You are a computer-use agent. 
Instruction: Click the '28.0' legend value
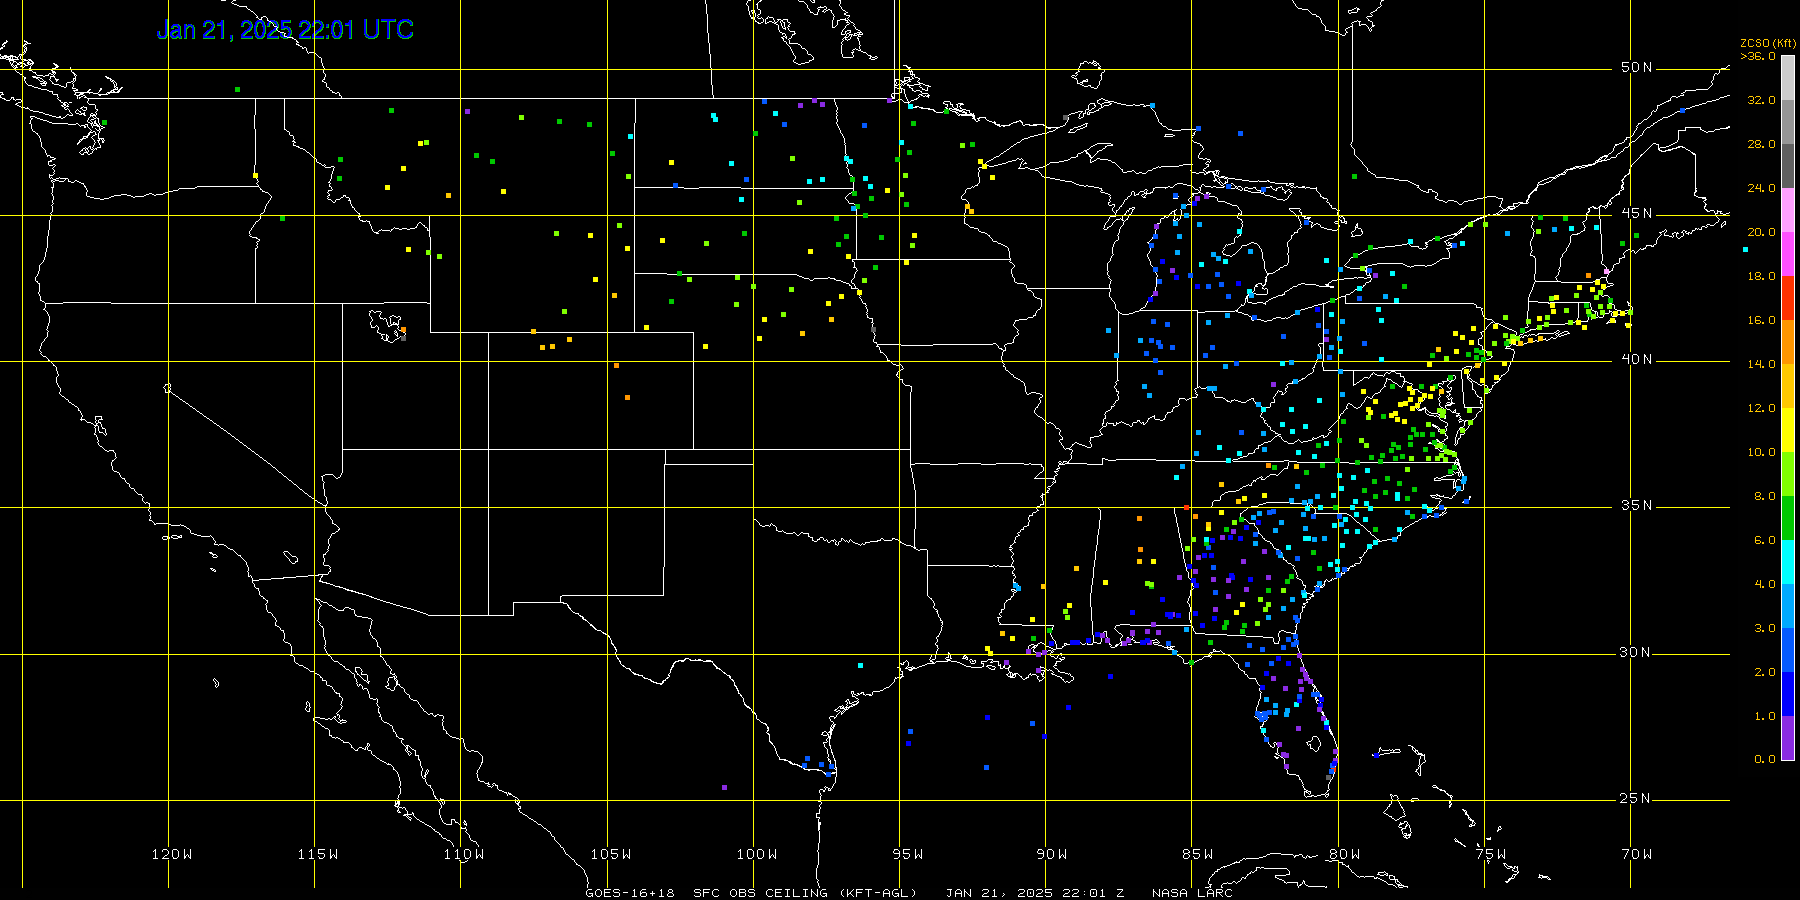coord(1761,144)
